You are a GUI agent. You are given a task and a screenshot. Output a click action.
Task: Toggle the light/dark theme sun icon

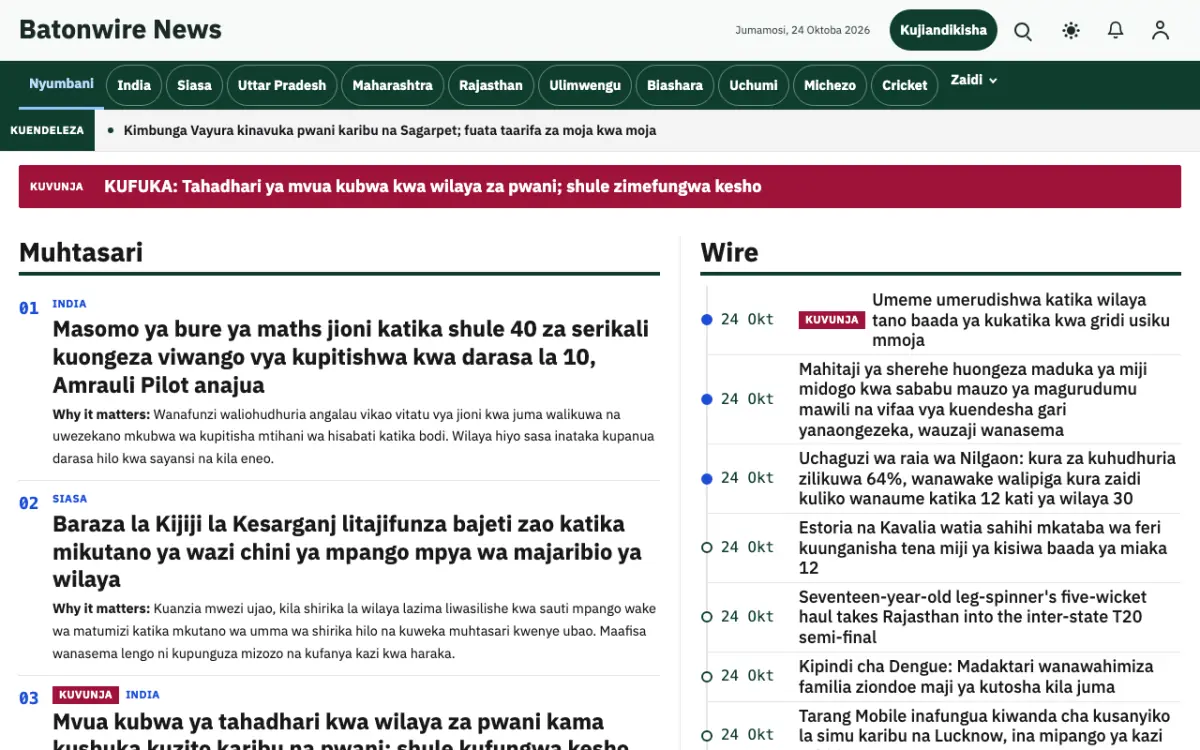coord(1071,31)
